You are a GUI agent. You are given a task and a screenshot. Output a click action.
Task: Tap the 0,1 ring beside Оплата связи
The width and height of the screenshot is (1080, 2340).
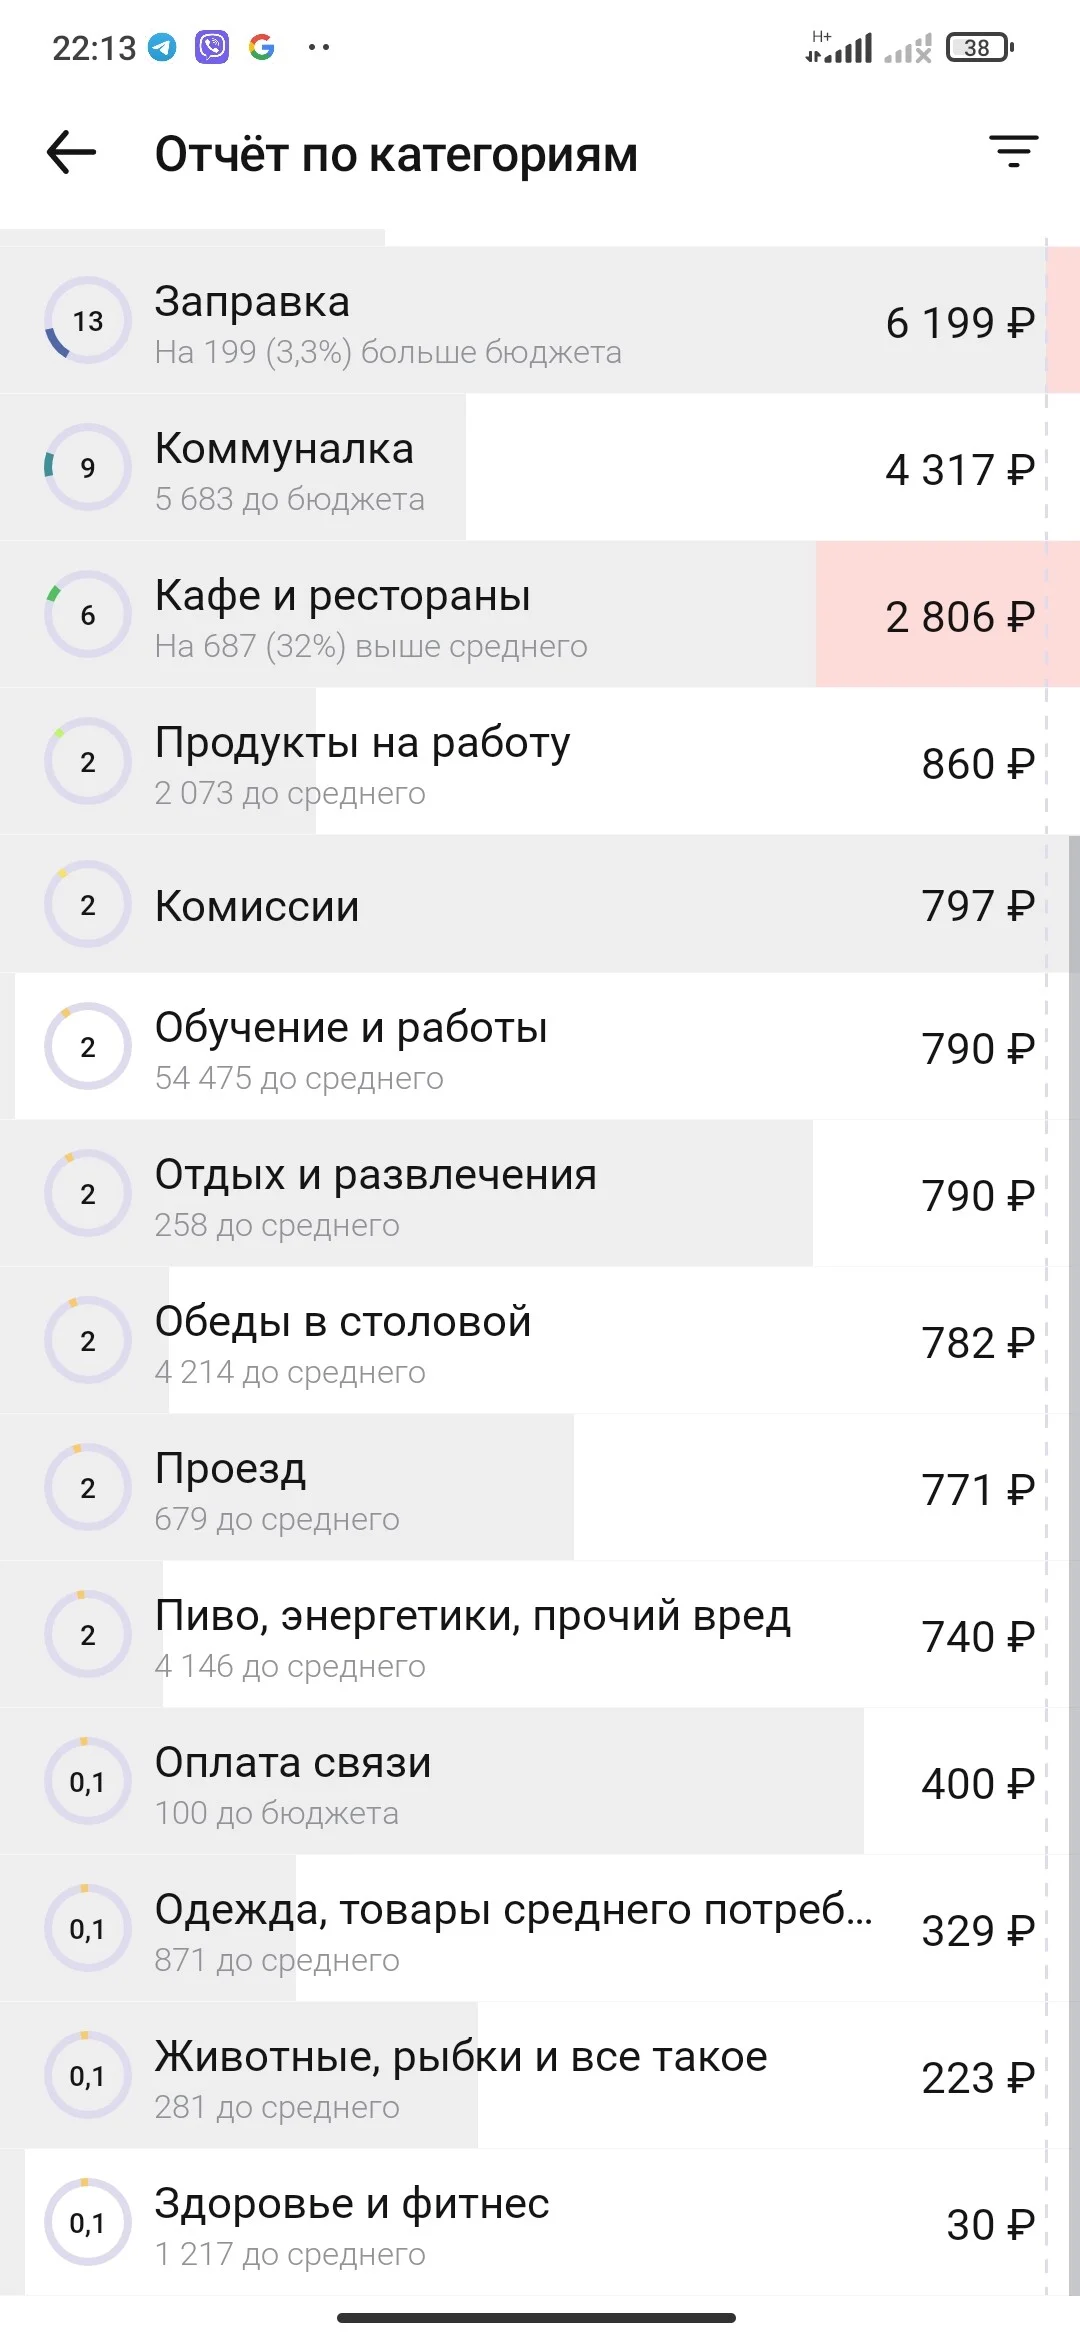click(x=88, y=1781)
